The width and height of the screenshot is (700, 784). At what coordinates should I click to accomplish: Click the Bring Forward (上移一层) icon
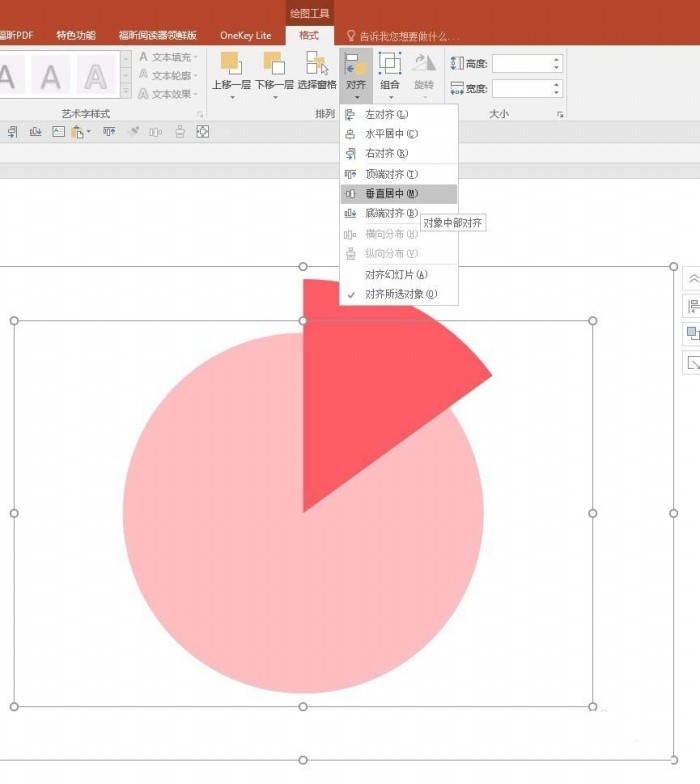click(231, 64)
